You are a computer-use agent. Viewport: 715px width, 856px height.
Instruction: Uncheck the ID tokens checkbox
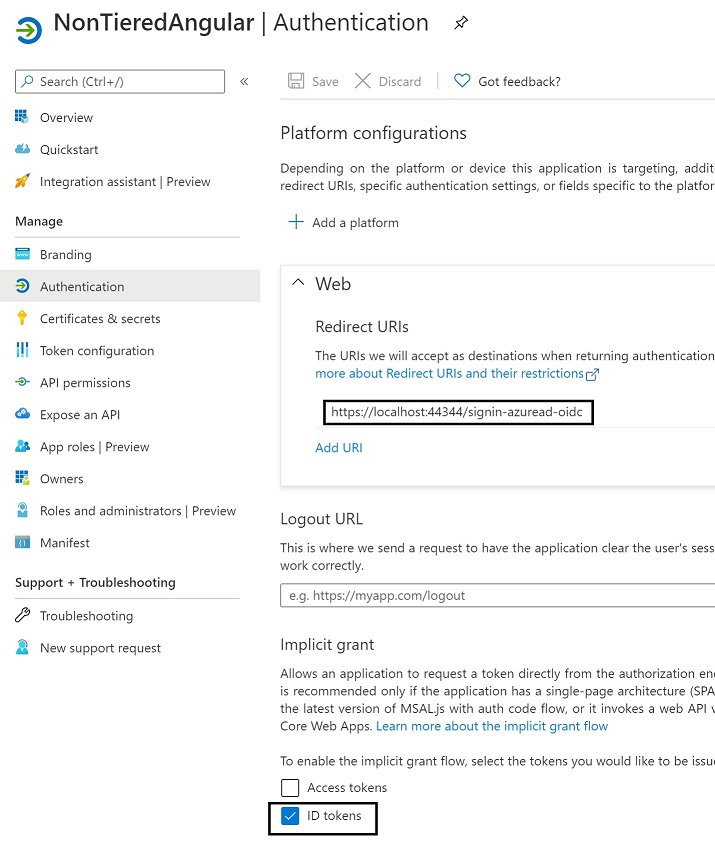[290, 817]
